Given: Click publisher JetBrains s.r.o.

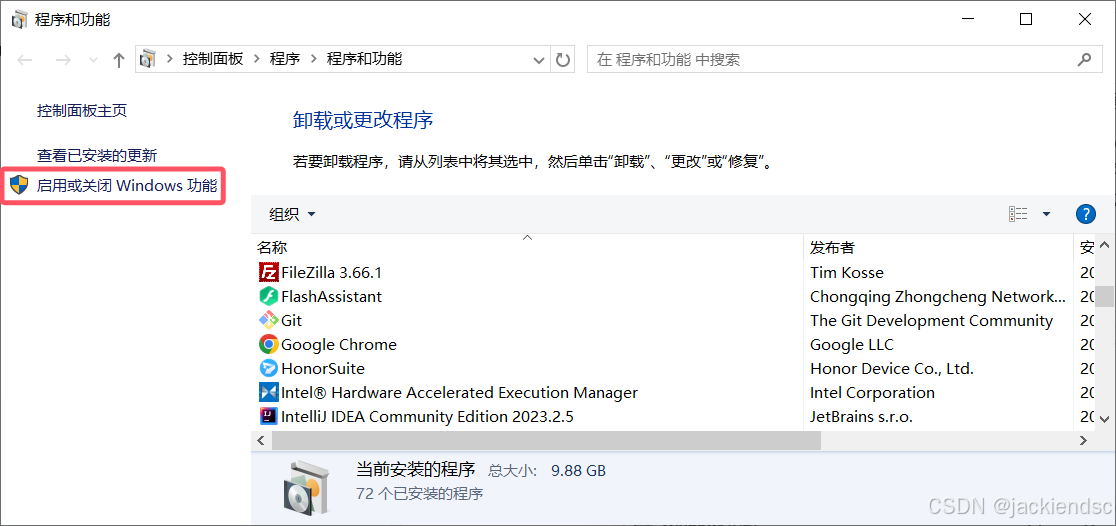Looking at the screenshot, I should [x=861, y=416].
